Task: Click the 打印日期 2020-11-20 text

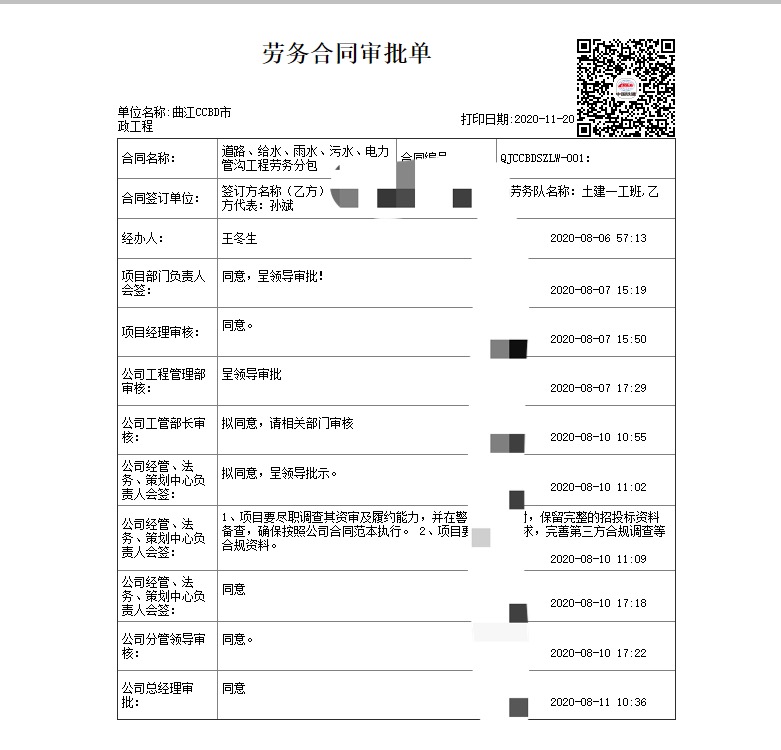Action: click(x=517, y=119)
